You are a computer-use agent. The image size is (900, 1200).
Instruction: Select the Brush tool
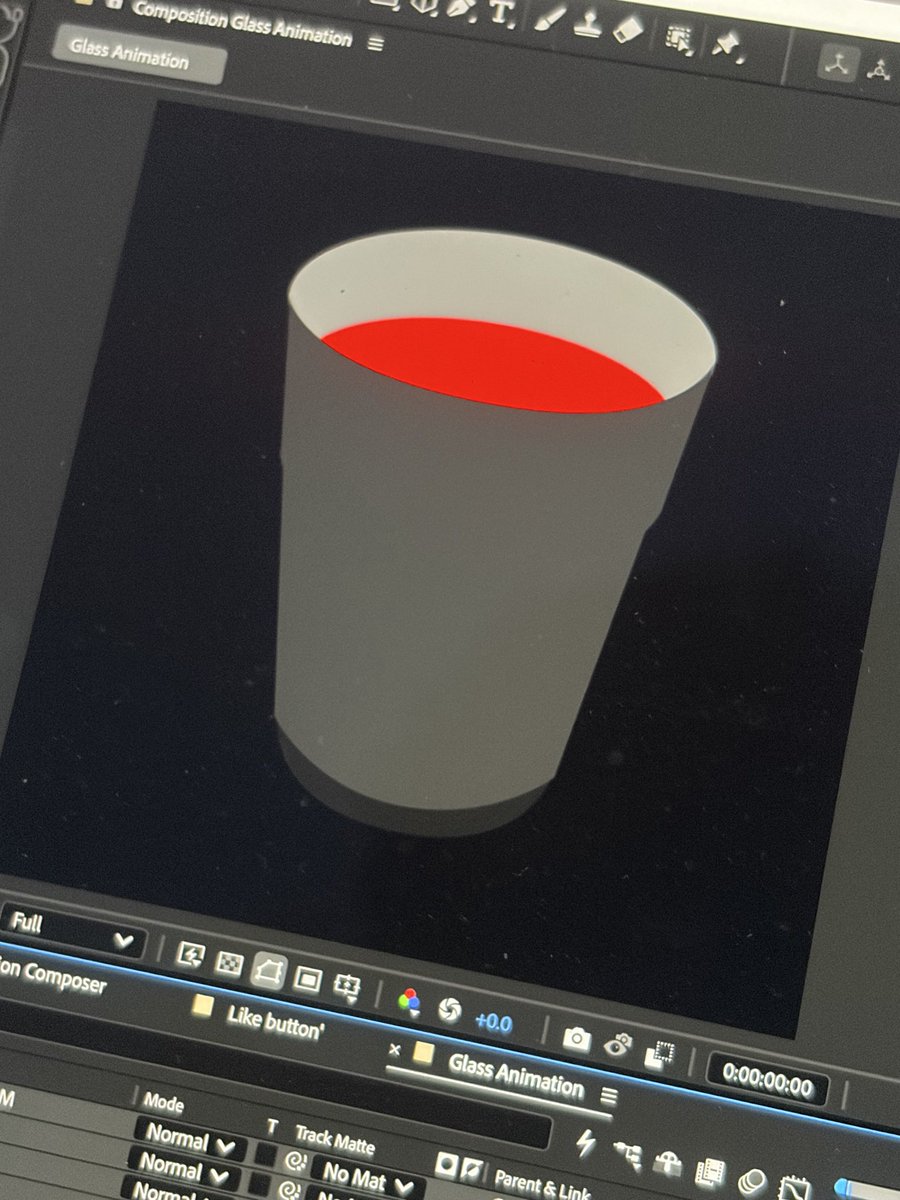point(551,17)
